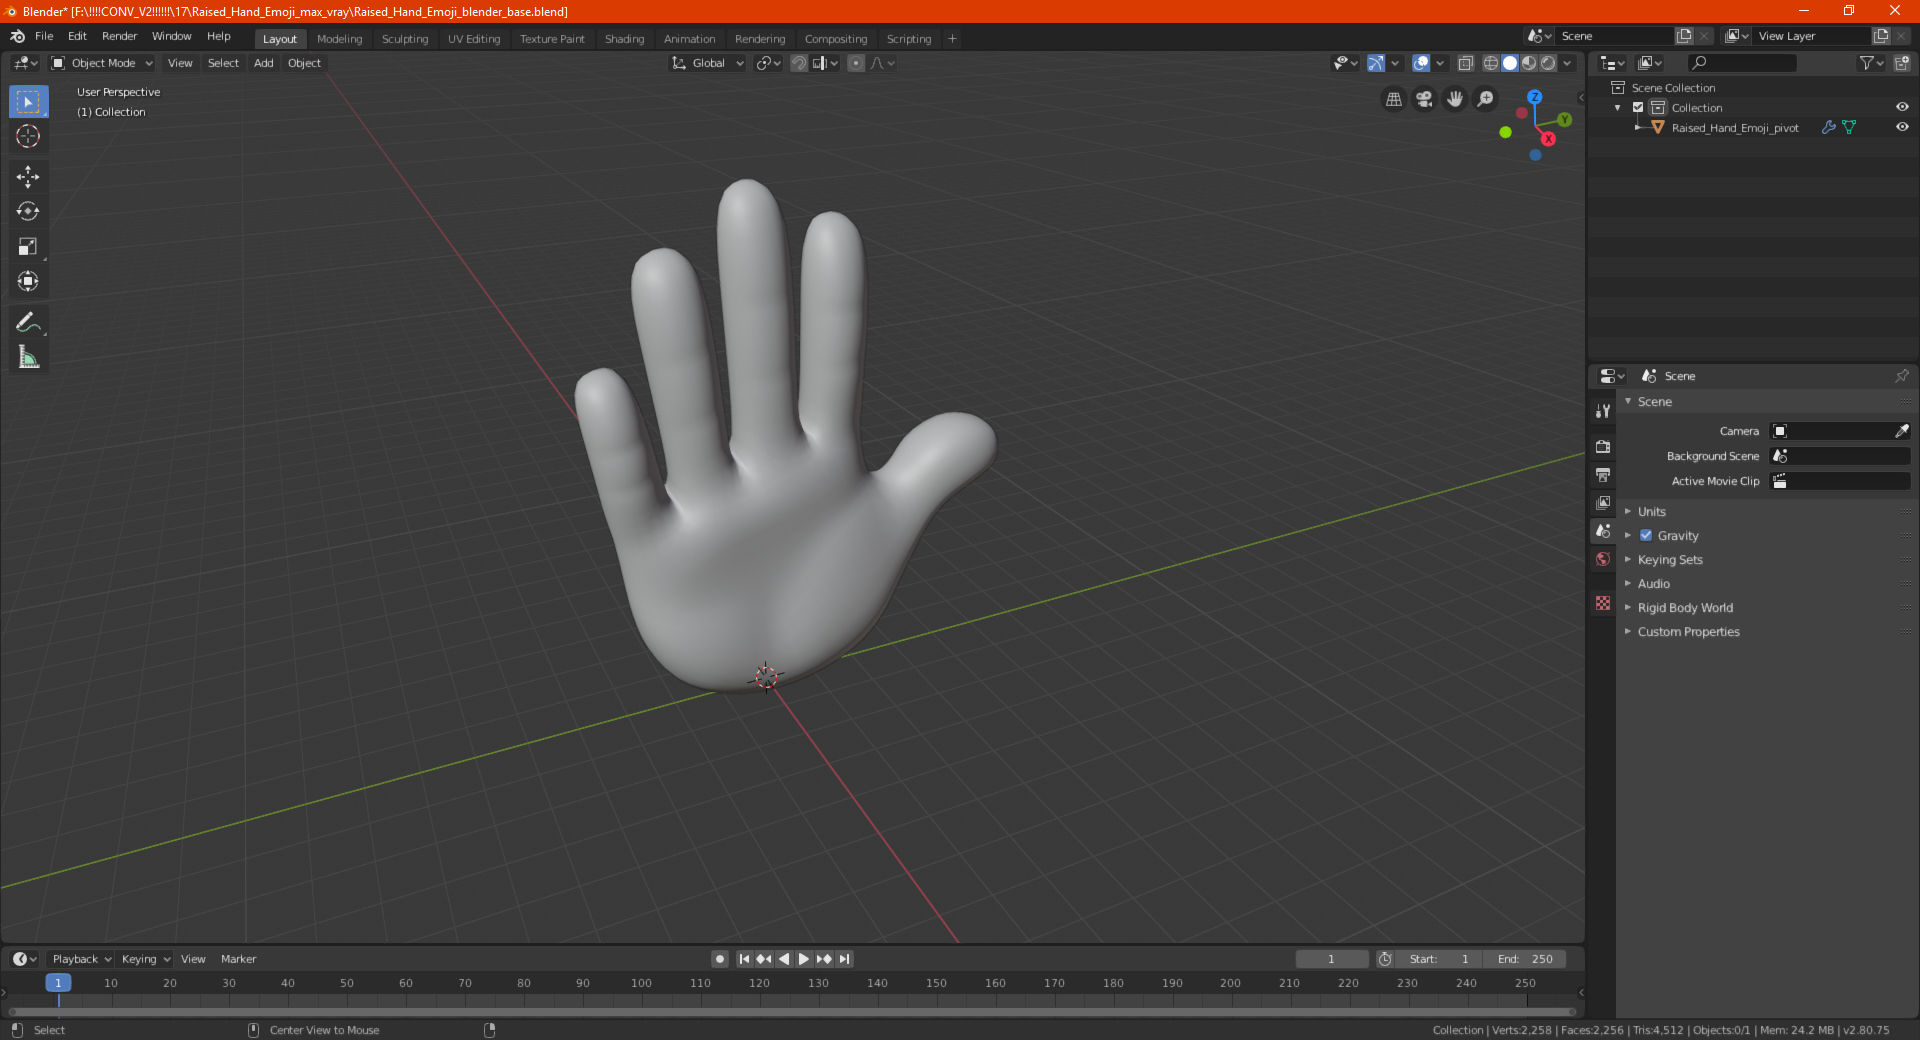Viewport: 1920px width, 1040px height.
Task: Play the animation in reverse
Action: pos(784,959)
